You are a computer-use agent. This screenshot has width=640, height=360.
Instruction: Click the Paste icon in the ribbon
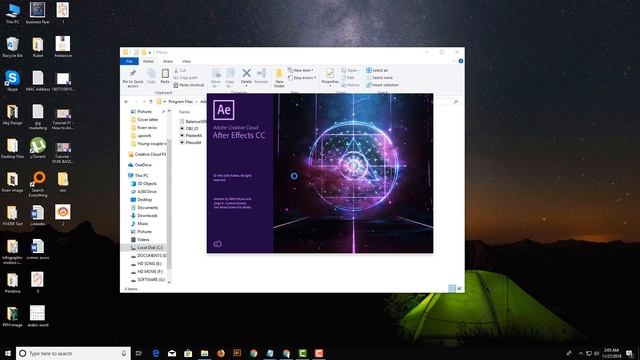point(165,73)
